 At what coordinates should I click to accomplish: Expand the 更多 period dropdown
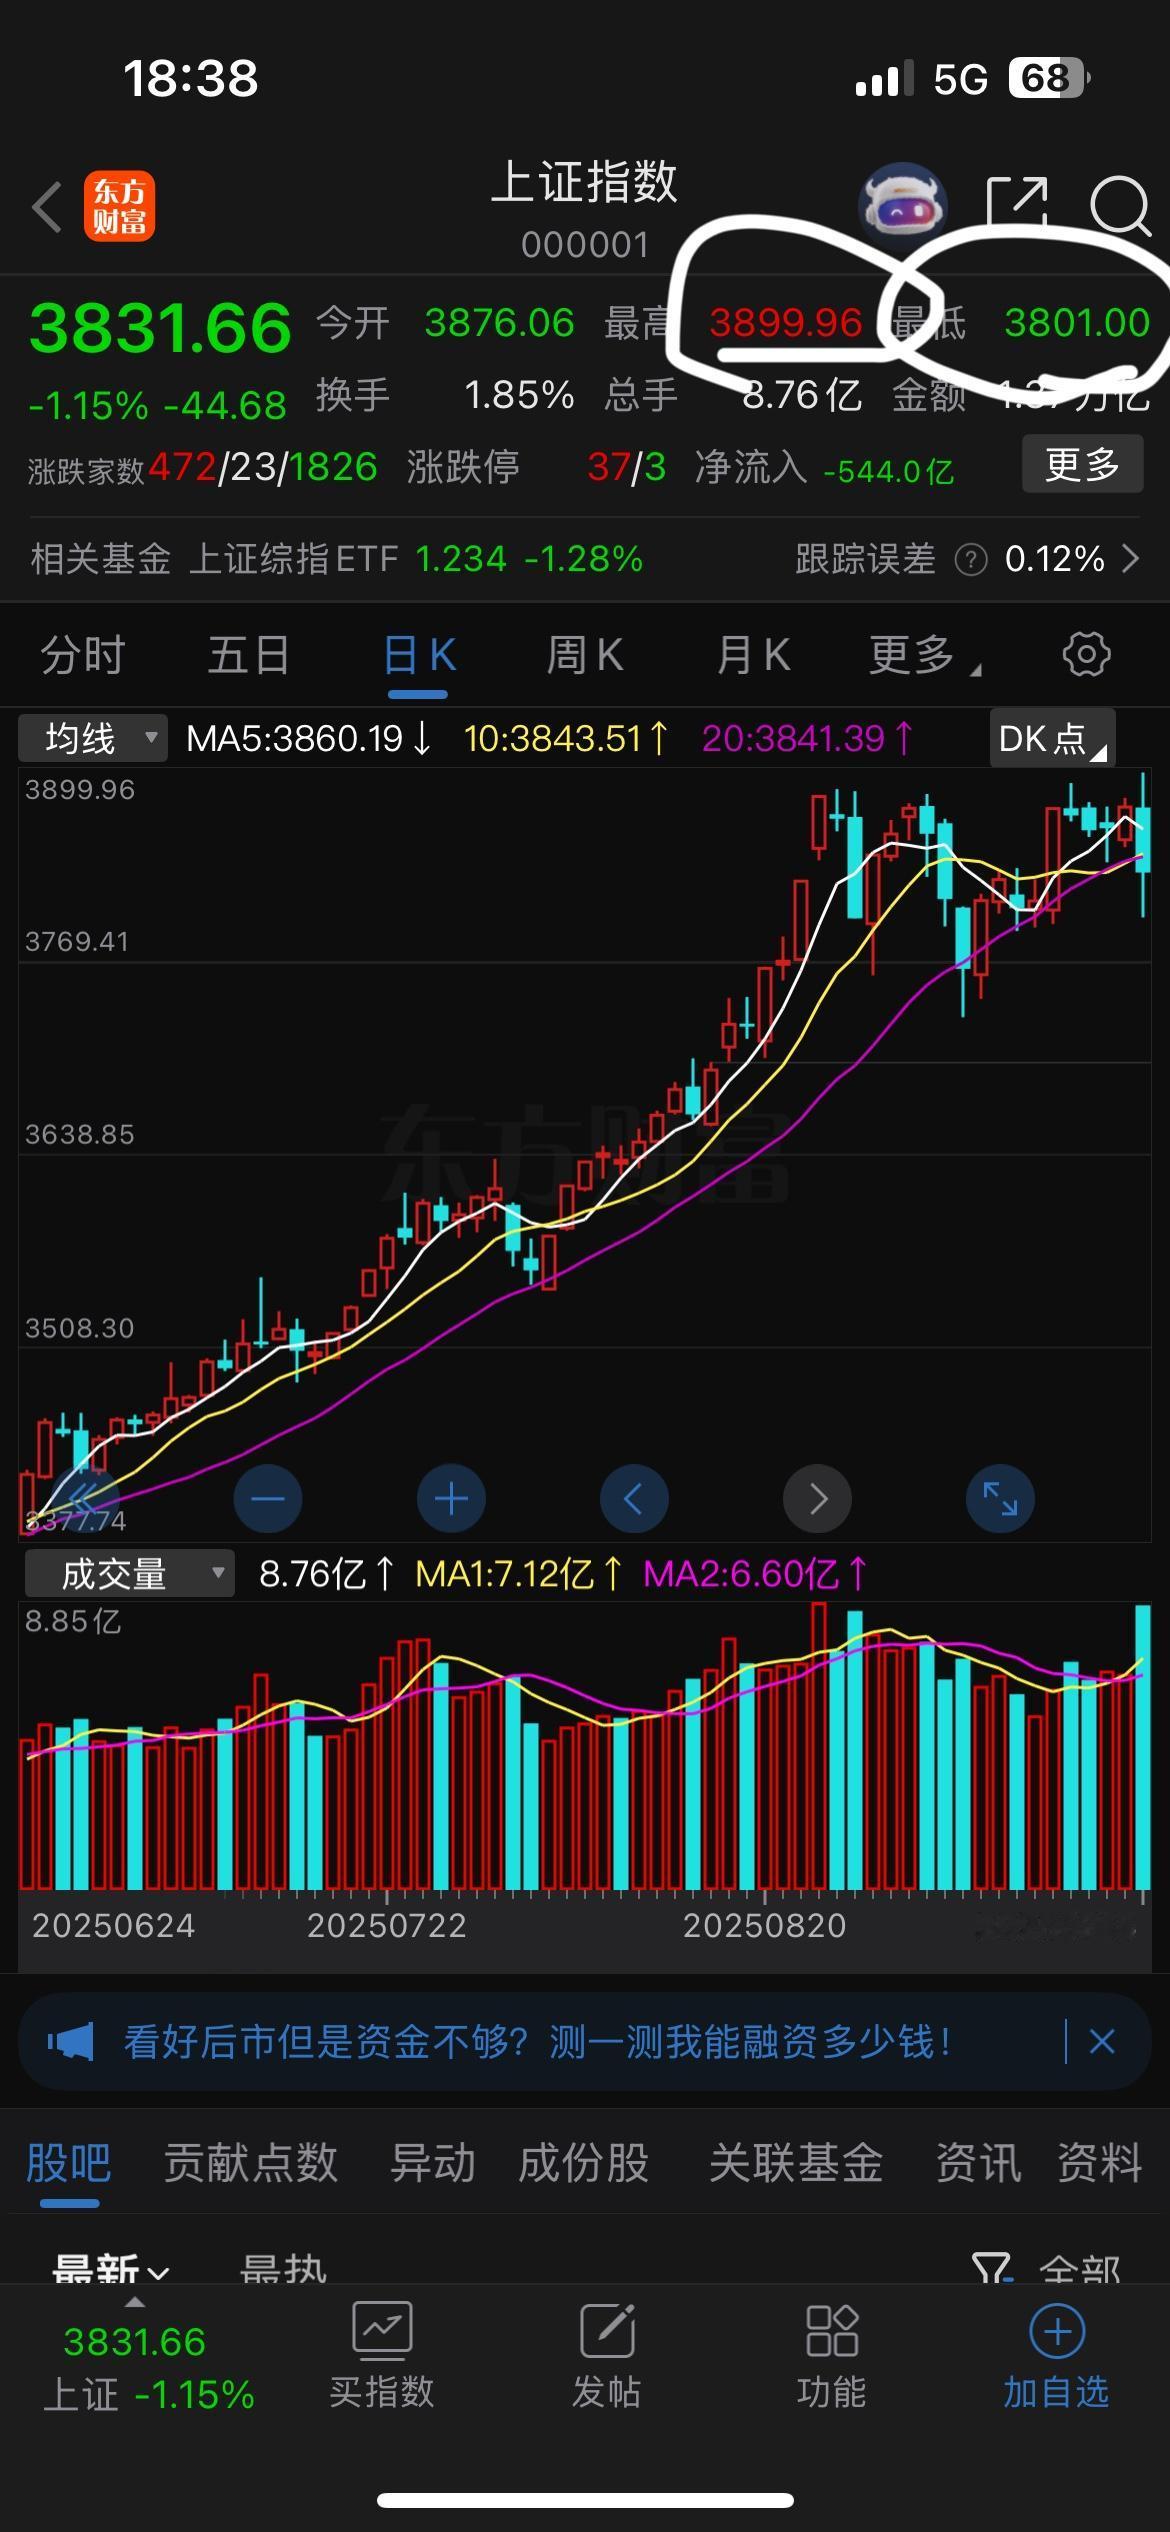coord(925,656)
